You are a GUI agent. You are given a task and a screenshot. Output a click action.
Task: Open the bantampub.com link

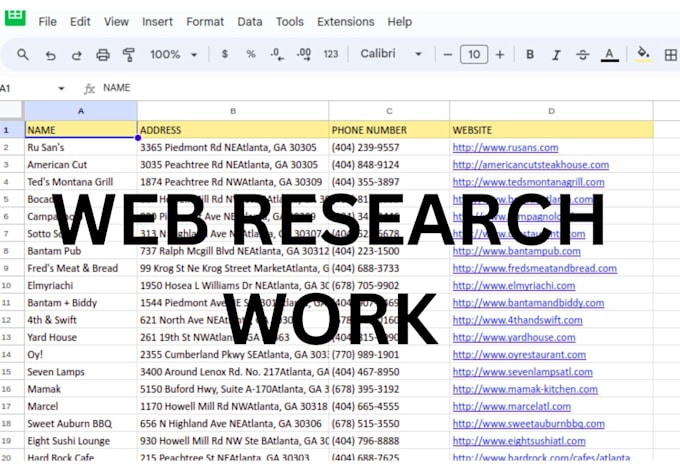[x=517, y=251]
